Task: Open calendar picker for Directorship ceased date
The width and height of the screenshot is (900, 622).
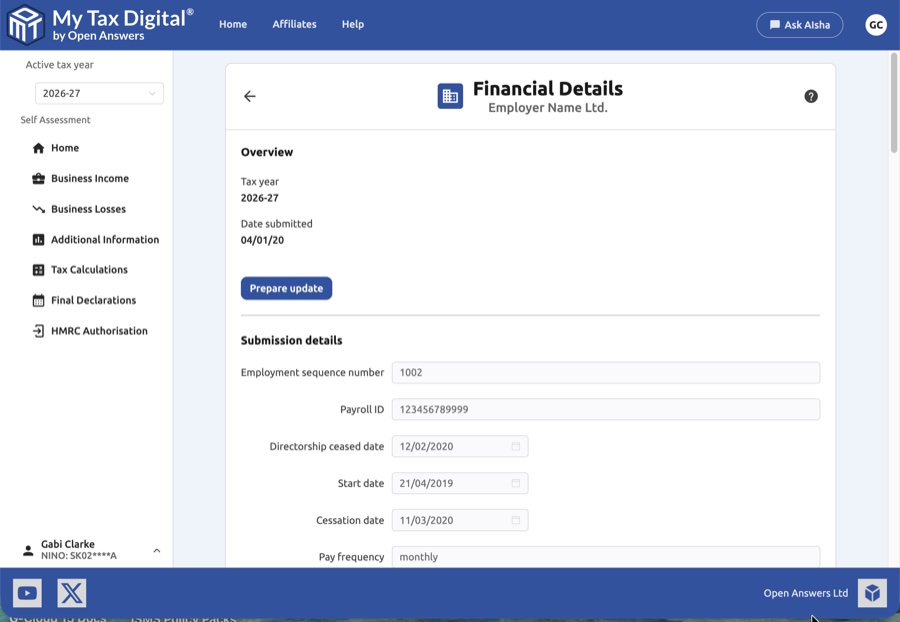Action: click(x=516, y=446)
